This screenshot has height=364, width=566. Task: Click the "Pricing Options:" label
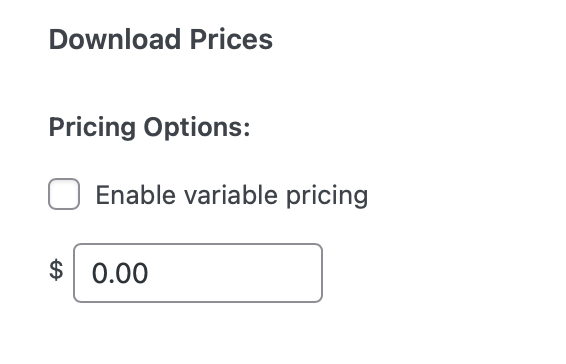pos(149,127)
